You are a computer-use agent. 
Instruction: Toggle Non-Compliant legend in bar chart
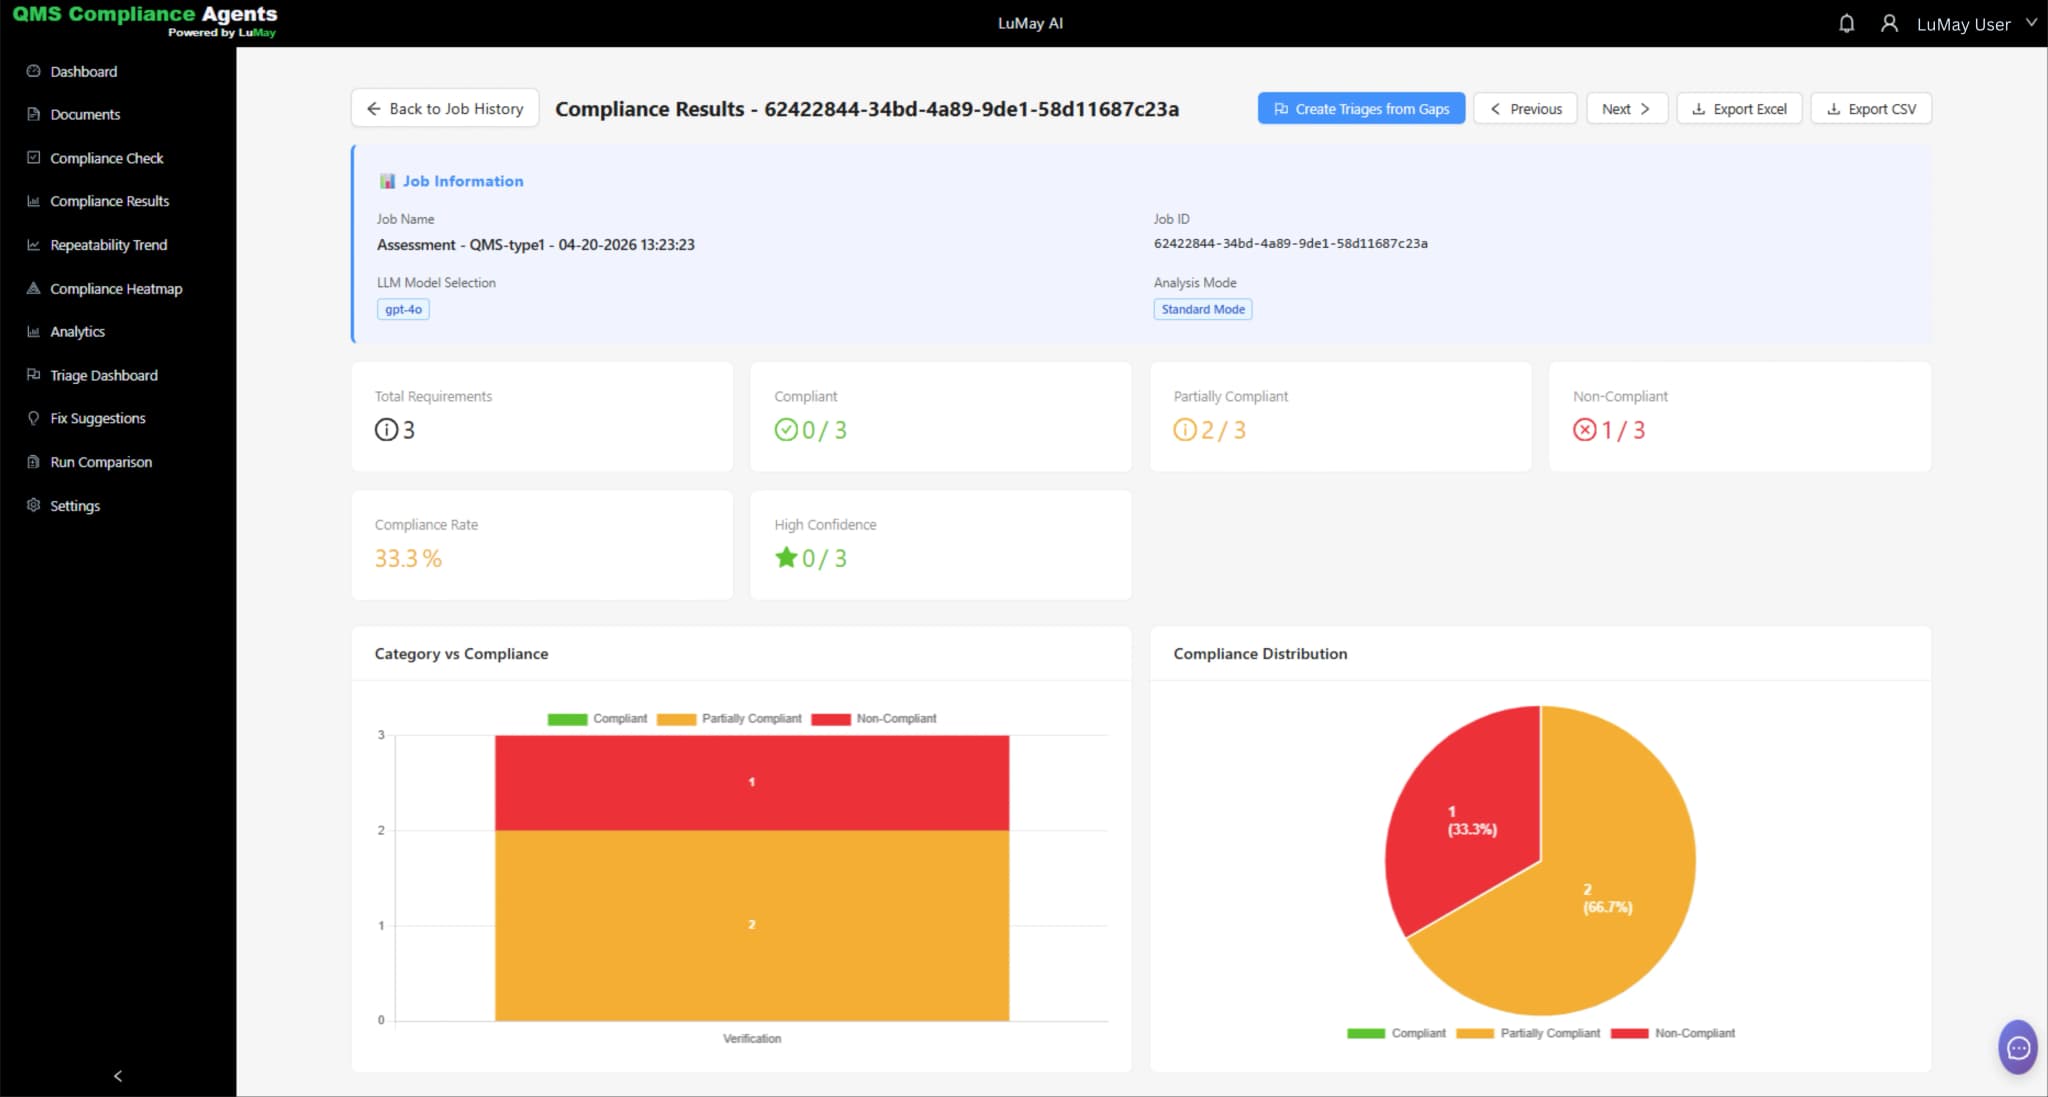(x=874, y=719)
